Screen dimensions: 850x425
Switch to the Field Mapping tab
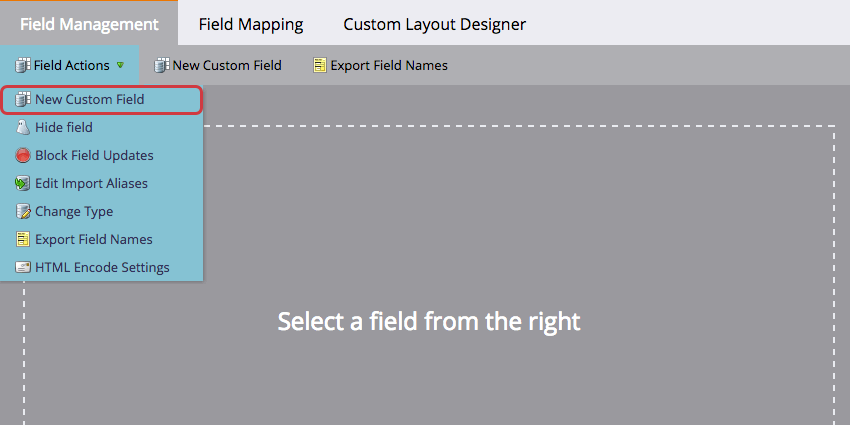point(250,24)
